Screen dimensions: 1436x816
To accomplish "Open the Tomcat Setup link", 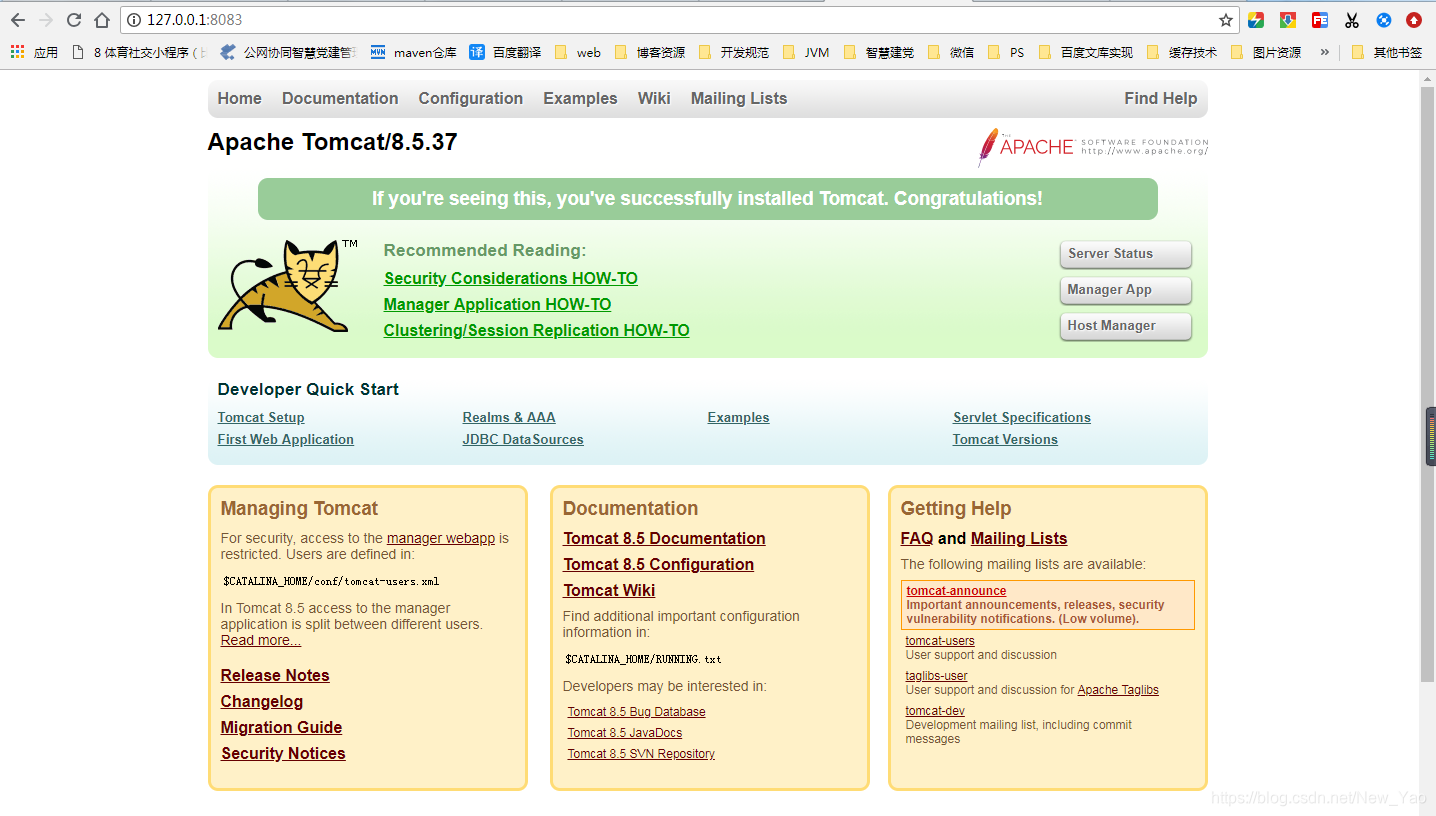I will (261, 417).
